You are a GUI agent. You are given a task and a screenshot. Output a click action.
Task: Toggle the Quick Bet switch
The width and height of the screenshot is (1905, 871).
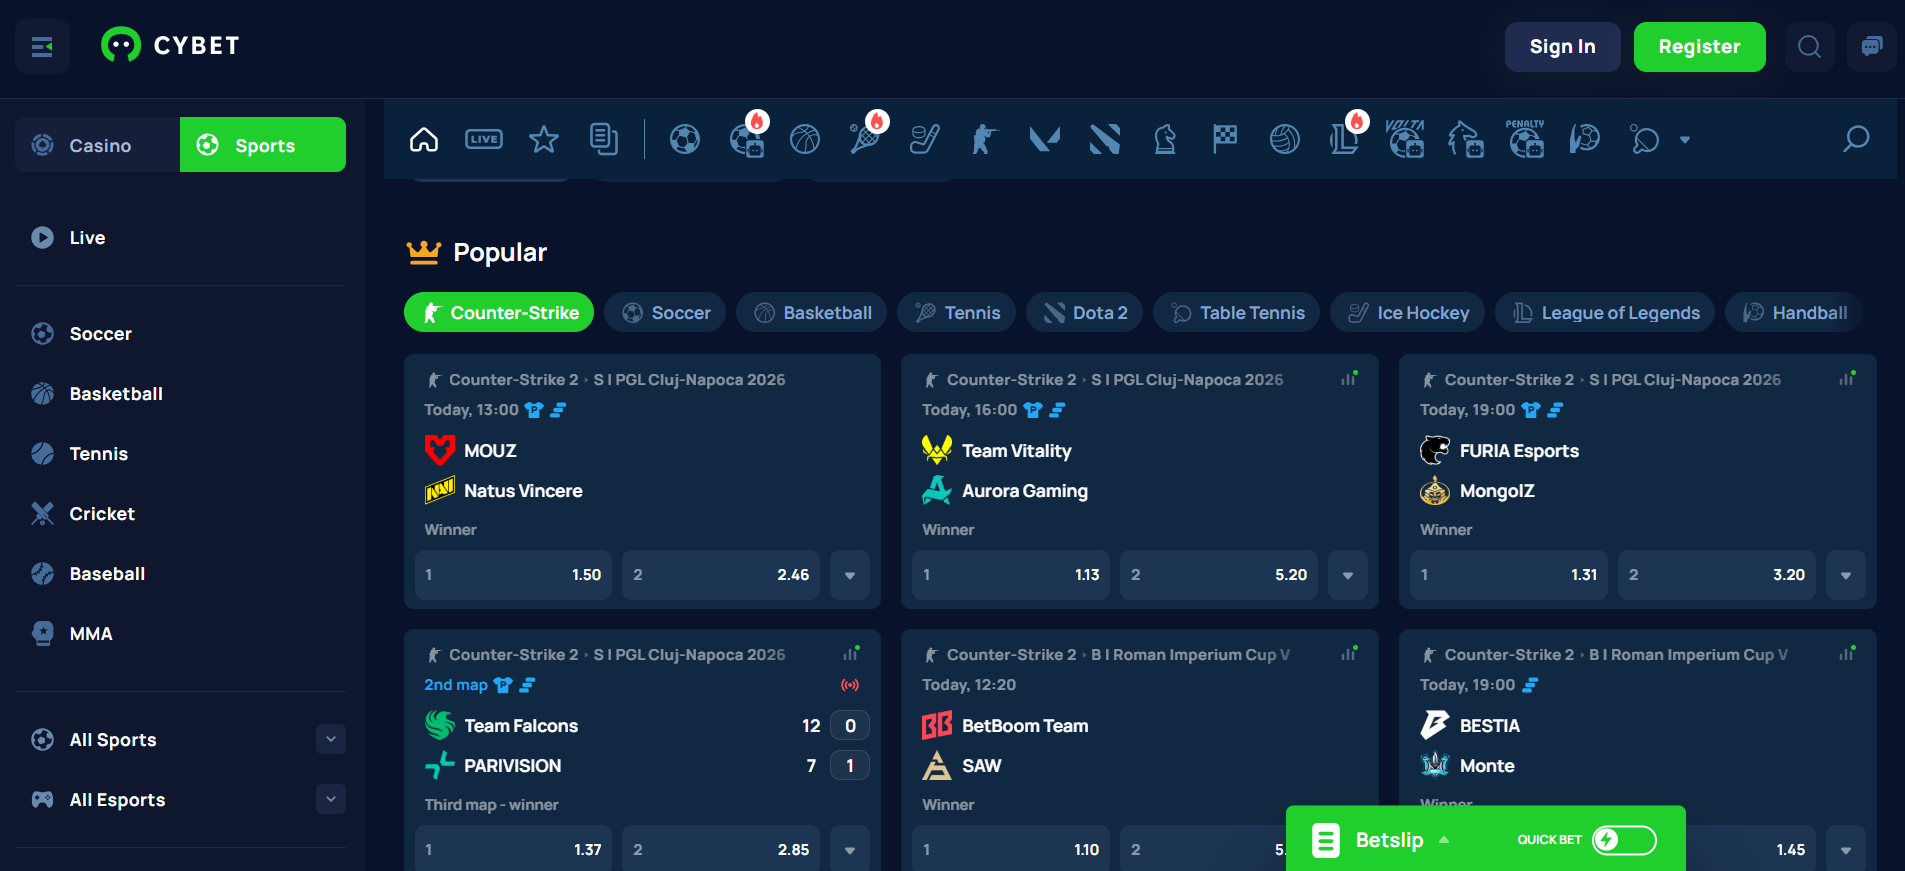point(1624,840)
